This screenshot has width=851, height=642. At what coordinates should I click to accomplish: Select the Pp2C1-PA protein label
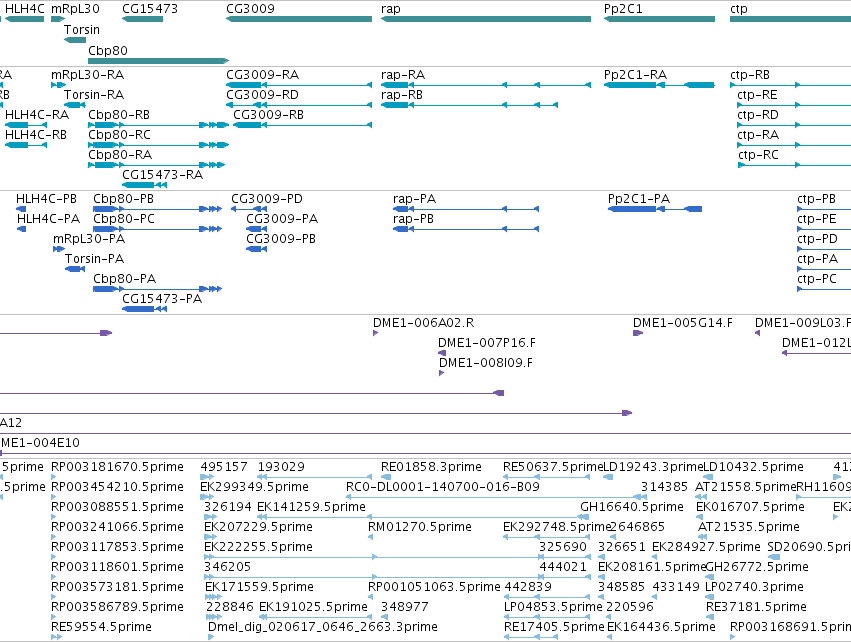(639, 199)
